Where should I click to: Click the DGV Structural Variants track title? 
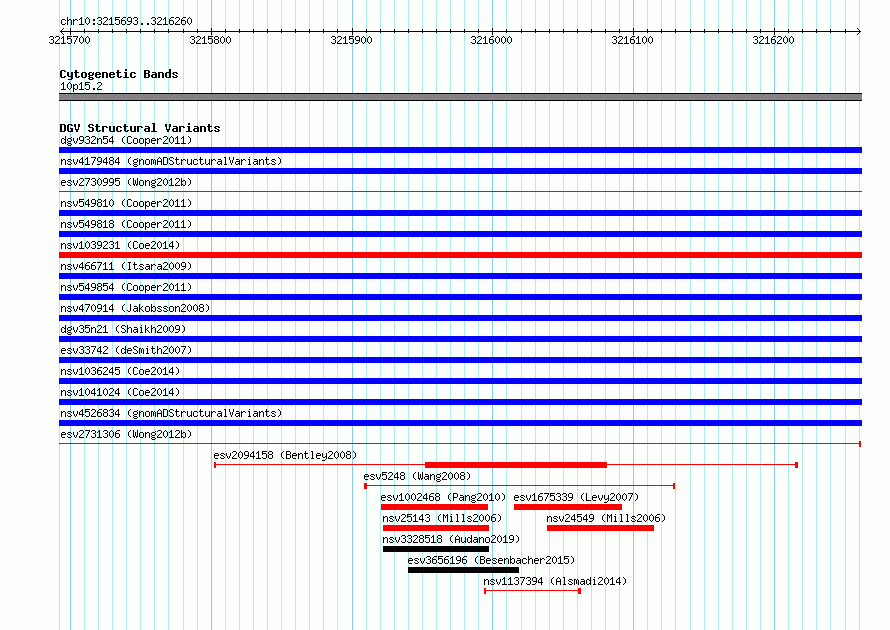(140, 128)
